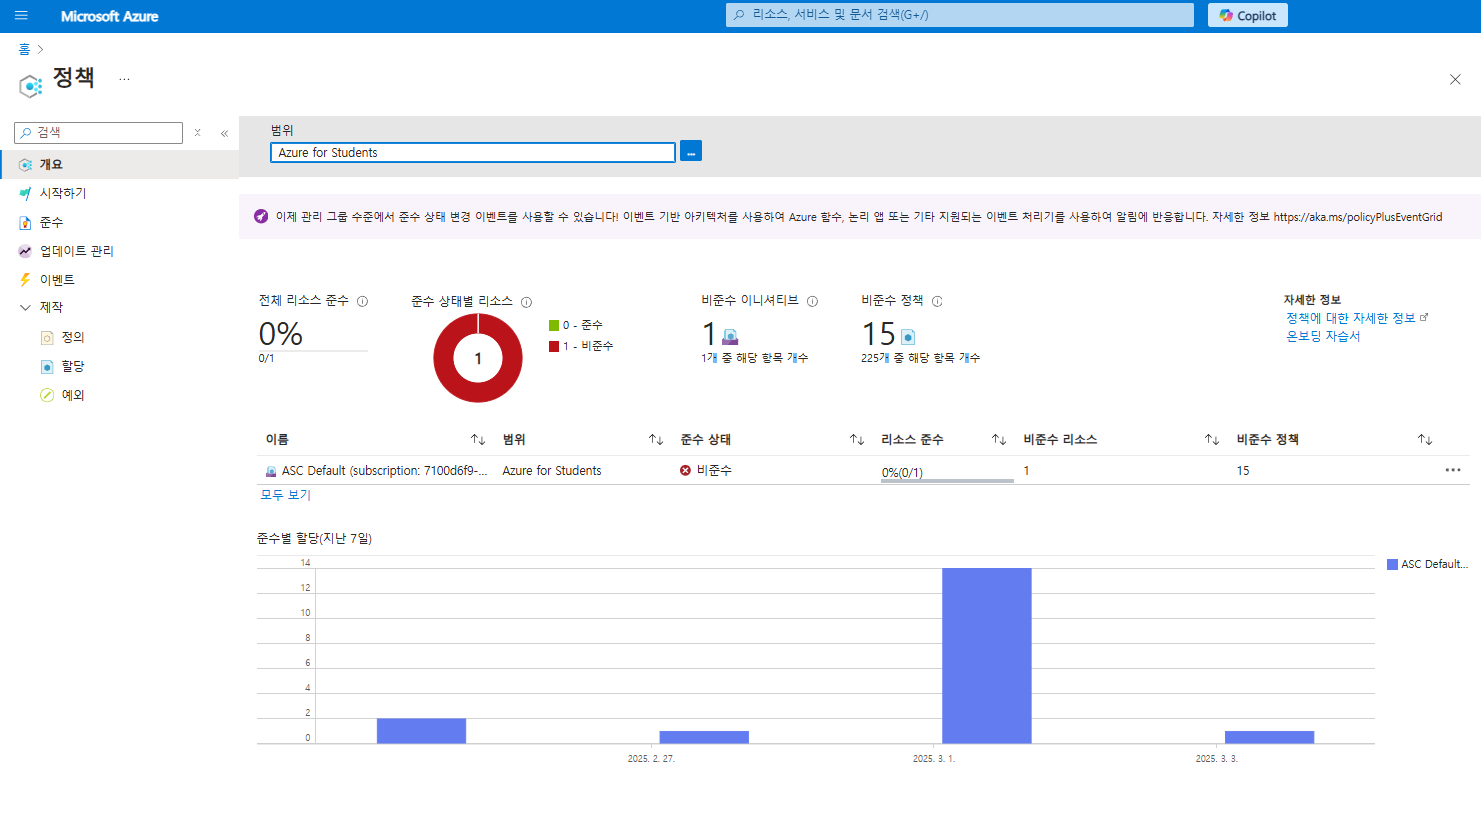1481x820 pixels.
Task: Click the Microsoft Azure logo text
Action: tap(110, 16)
